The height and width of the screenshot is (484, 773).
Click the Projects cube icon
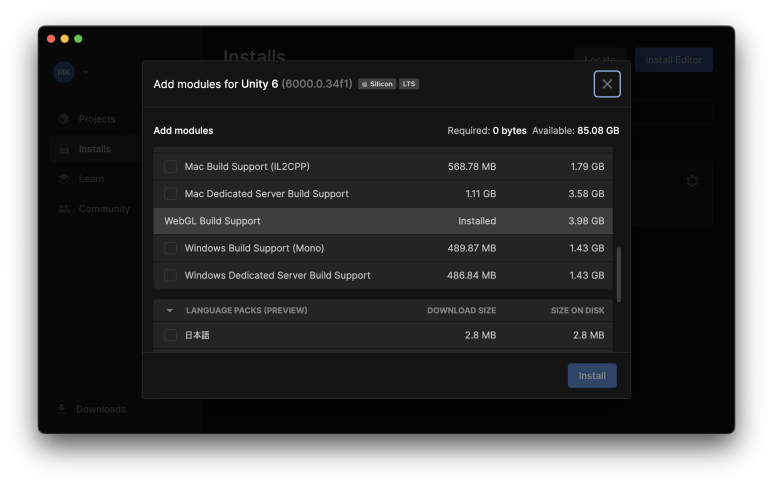(x=64, y=119)
